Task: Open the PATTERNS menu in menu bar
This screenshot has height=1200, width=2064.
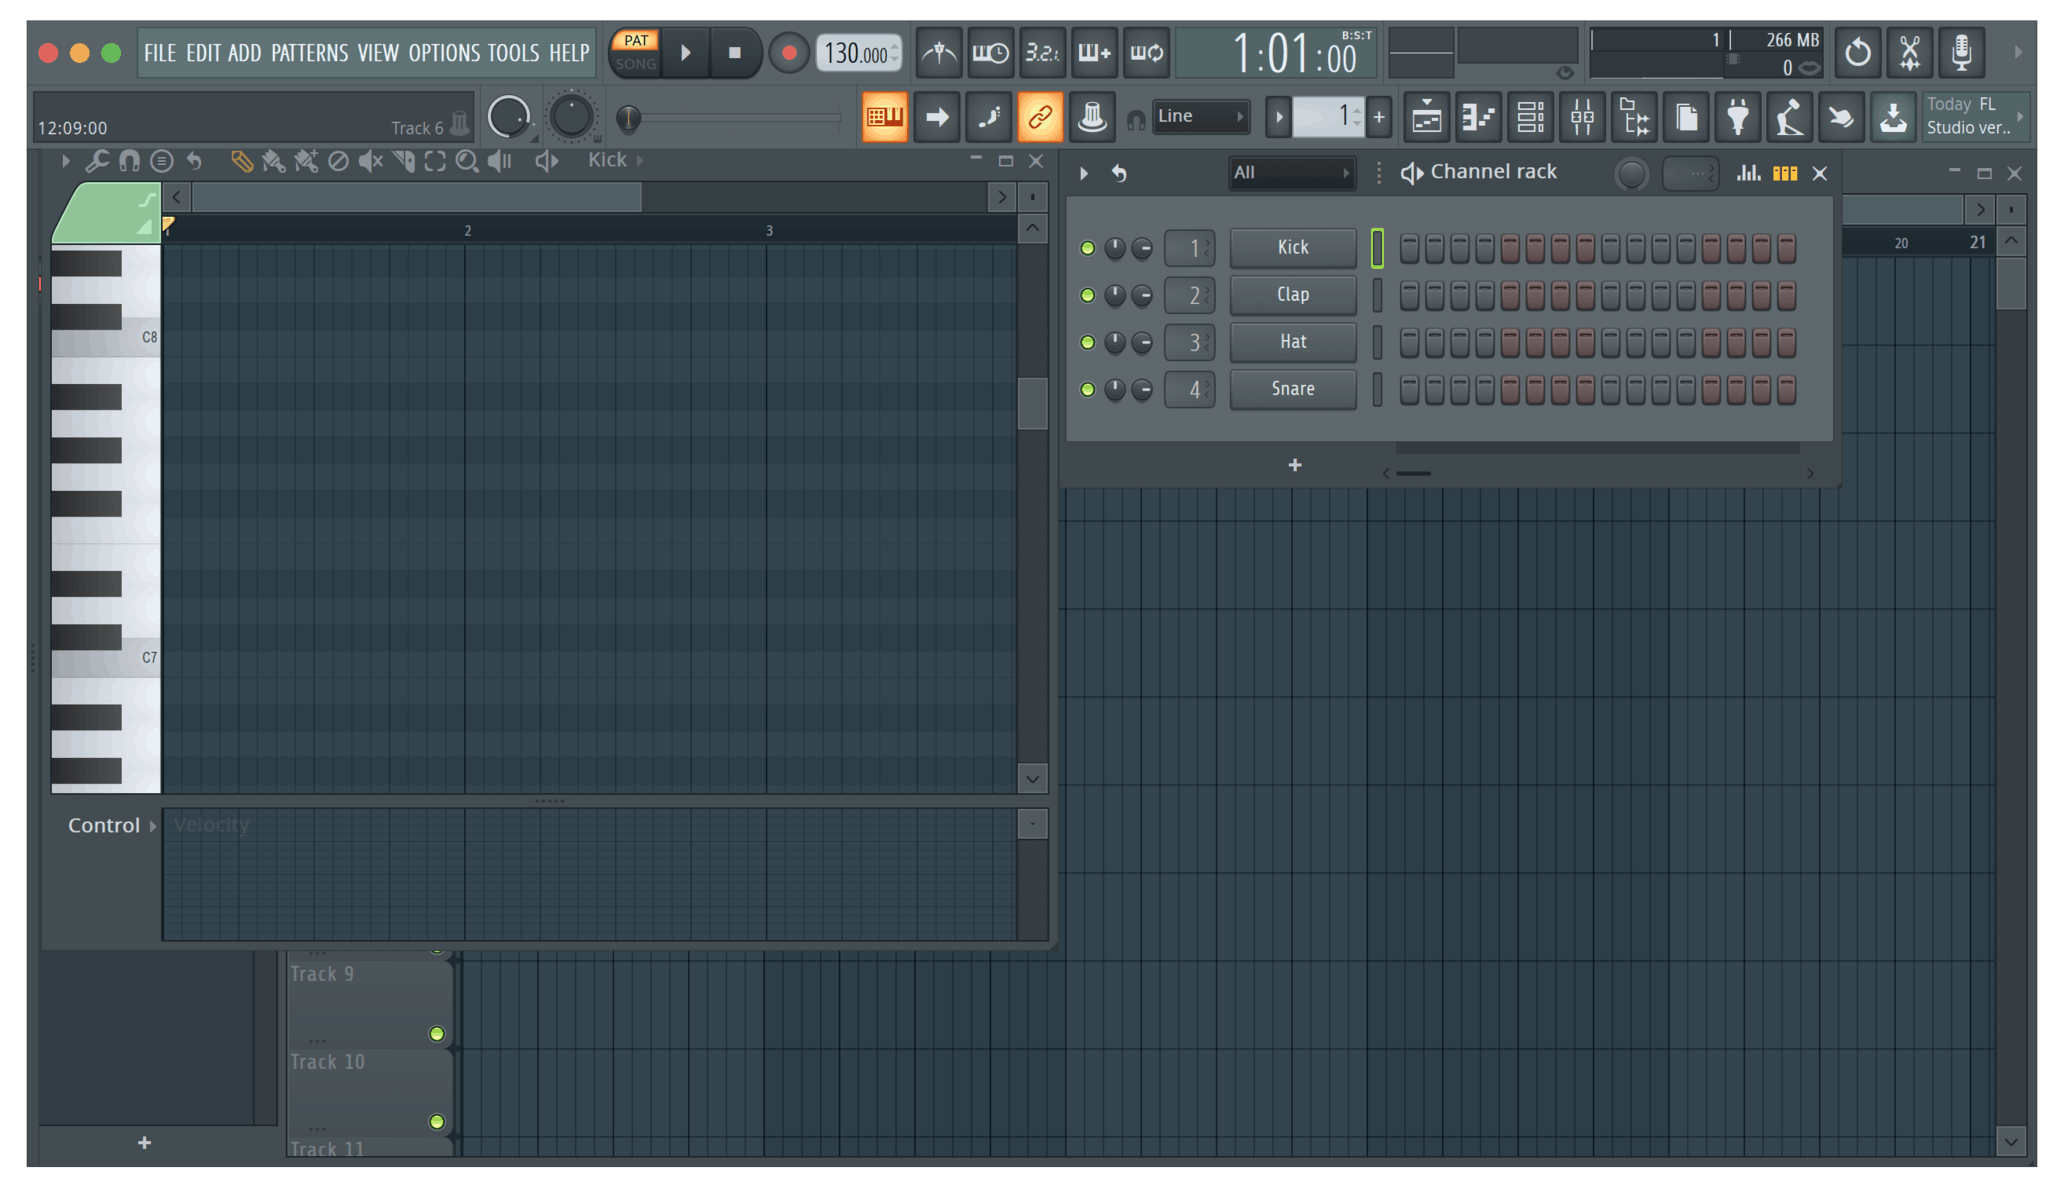Action: 307,50
